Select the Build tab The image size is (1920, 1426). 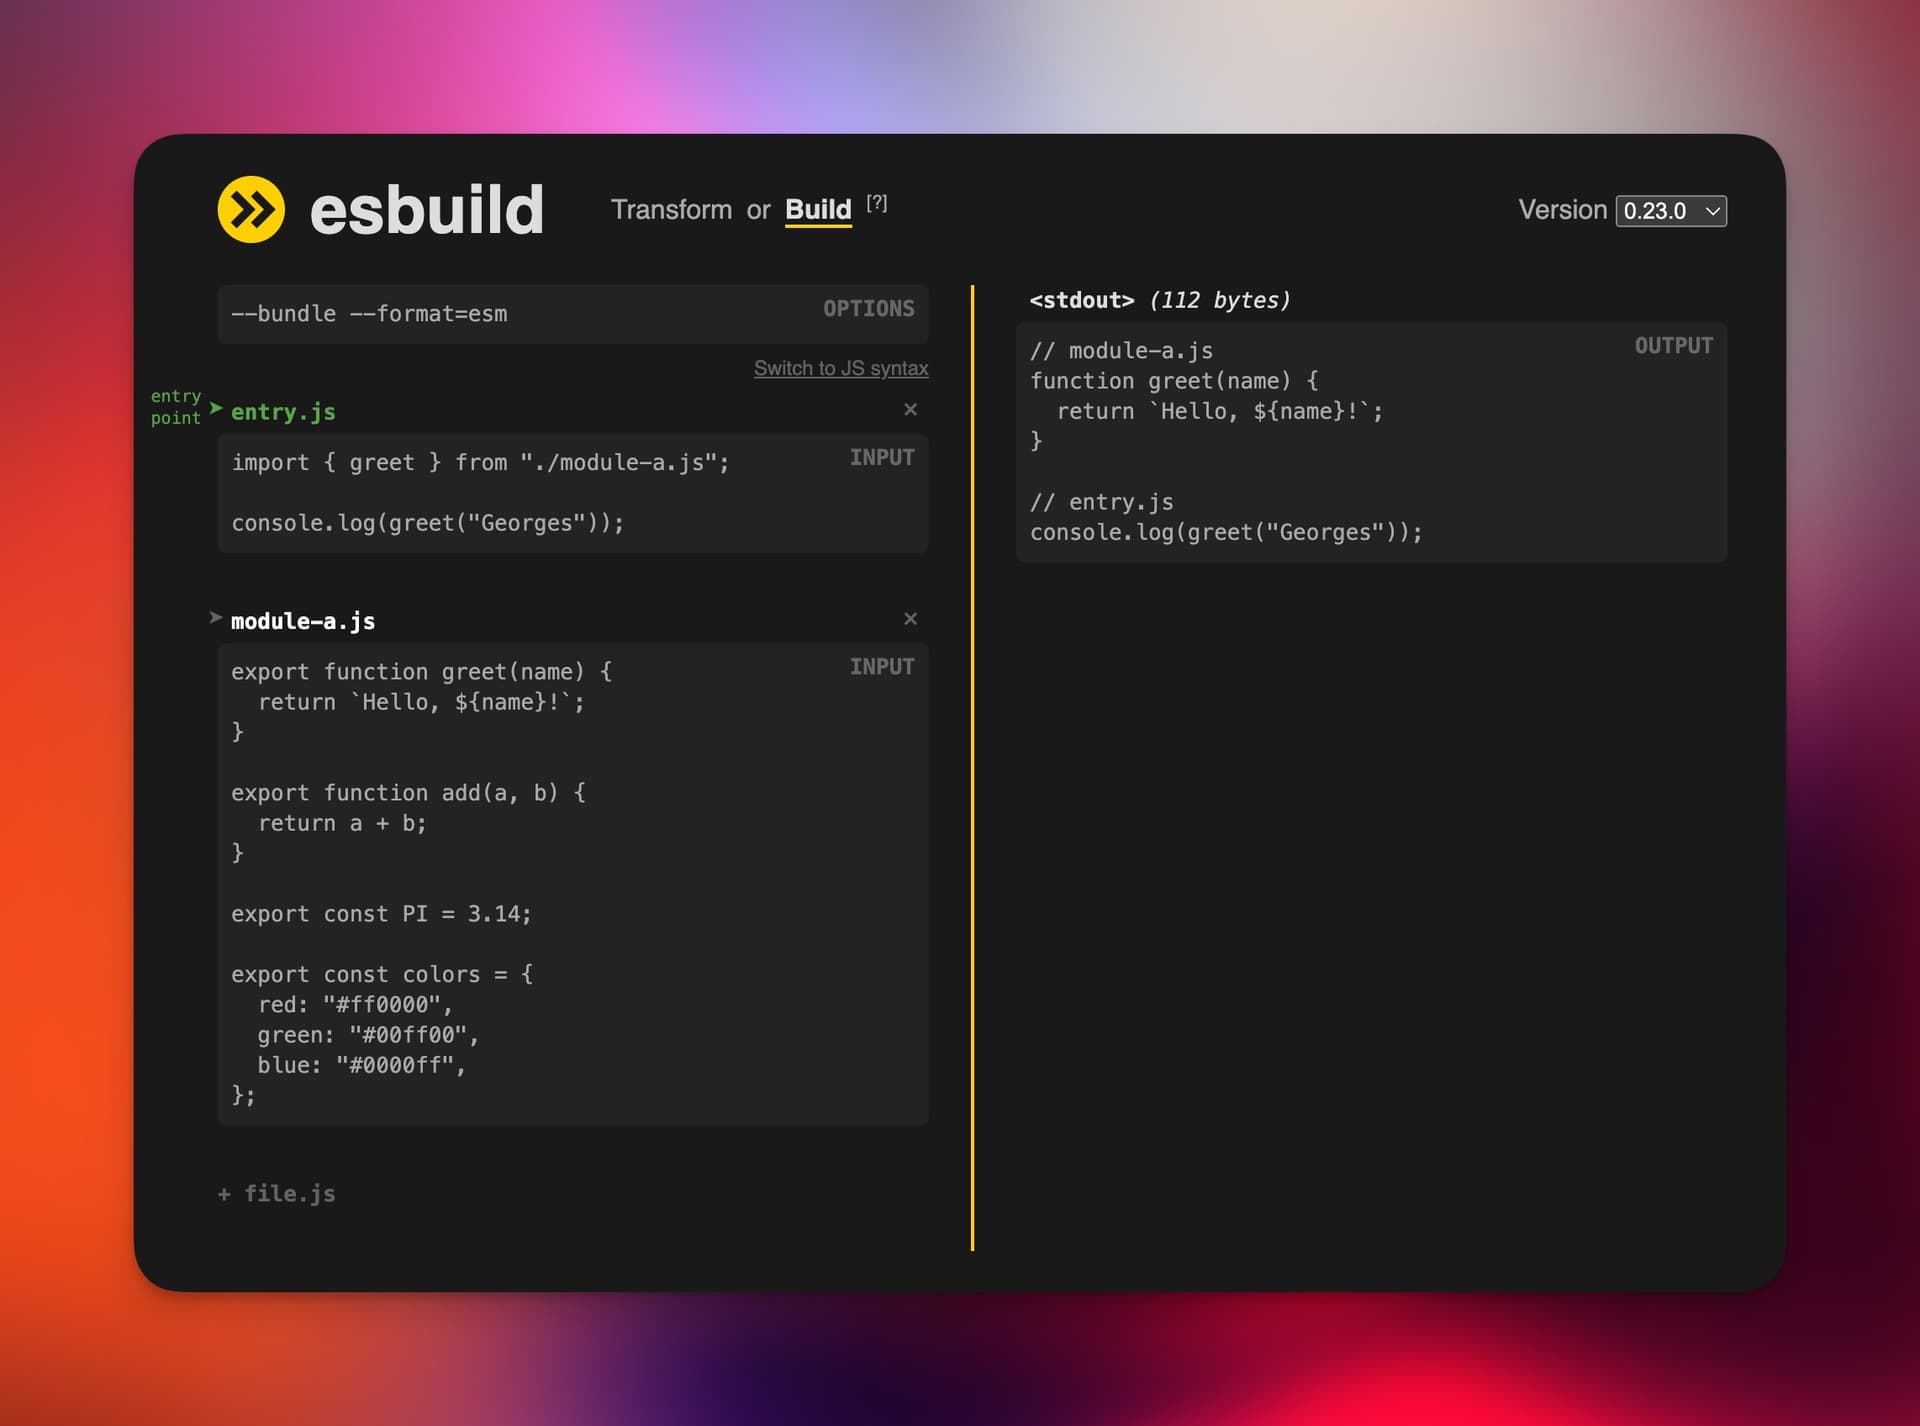818,210
